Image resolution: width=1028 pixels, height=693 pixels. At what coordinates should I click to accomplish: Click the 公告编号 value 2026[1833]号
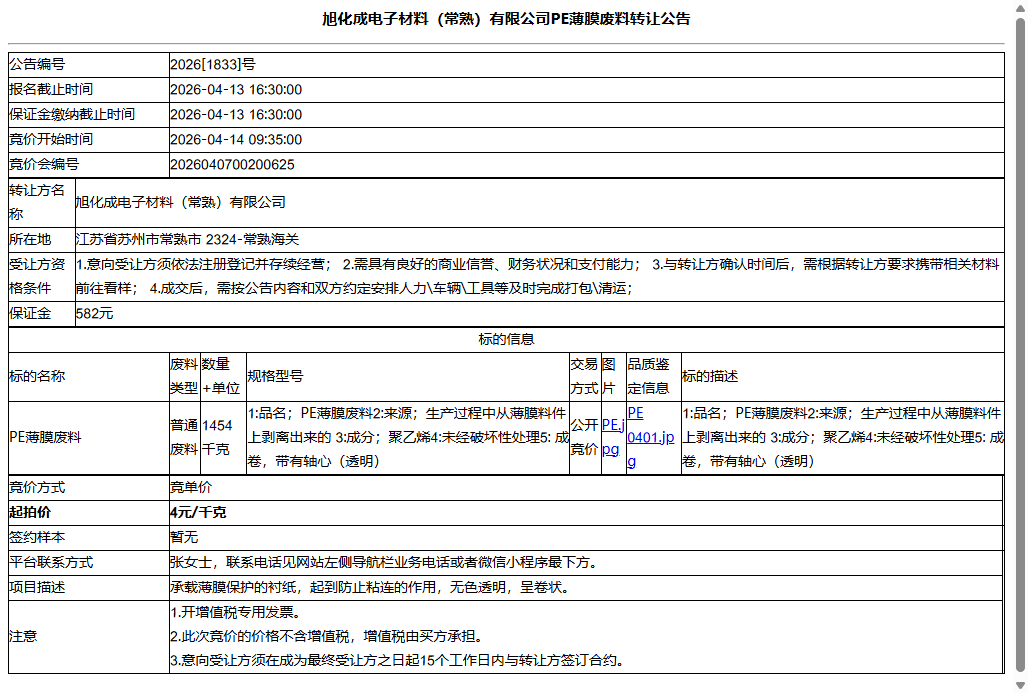pyautogui.click(x=215, y=64)
